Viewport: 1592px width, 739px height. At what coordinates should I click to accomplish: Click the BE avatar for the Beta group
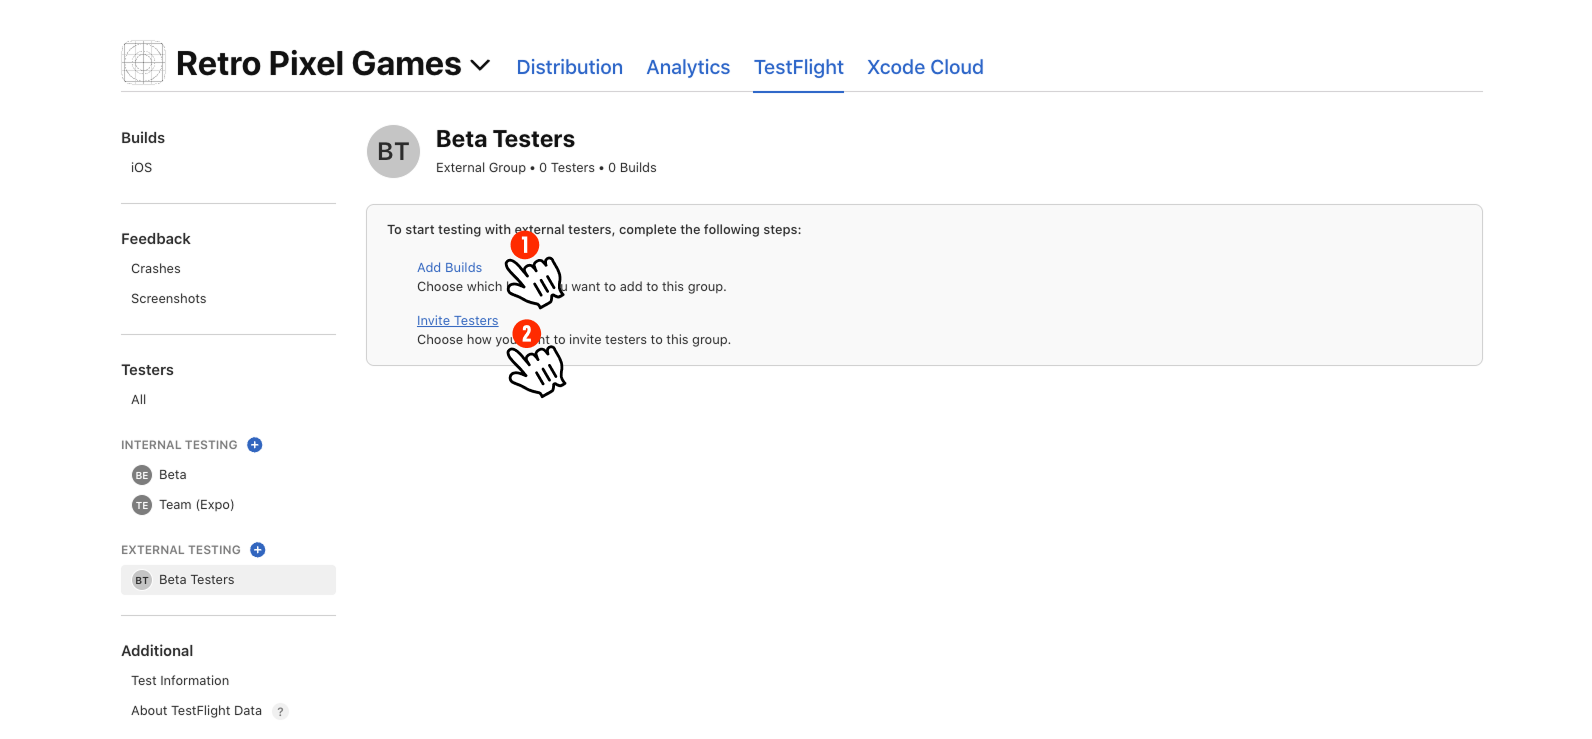pos(142,475)
